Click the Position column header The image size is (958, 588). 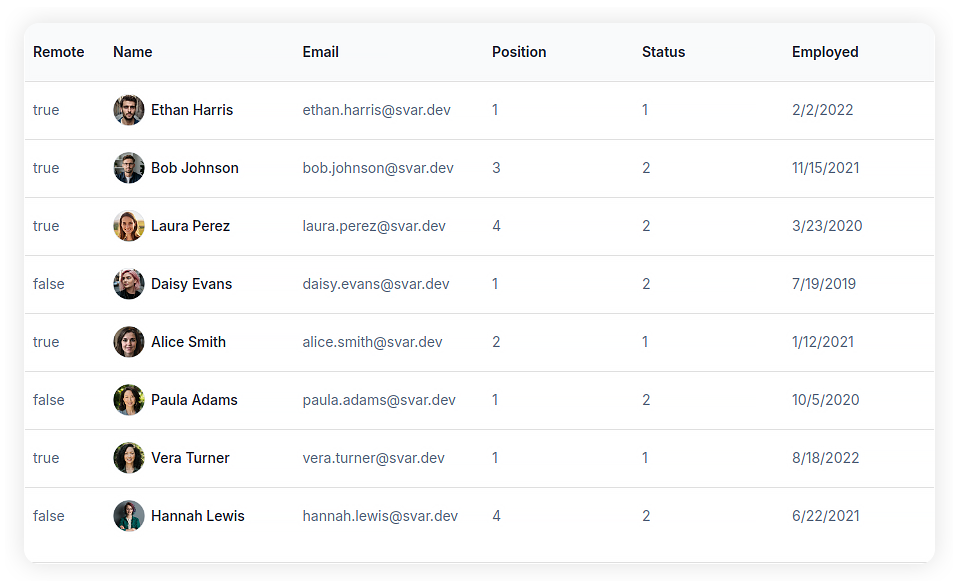pyautogui.click(x=519, y=52)
